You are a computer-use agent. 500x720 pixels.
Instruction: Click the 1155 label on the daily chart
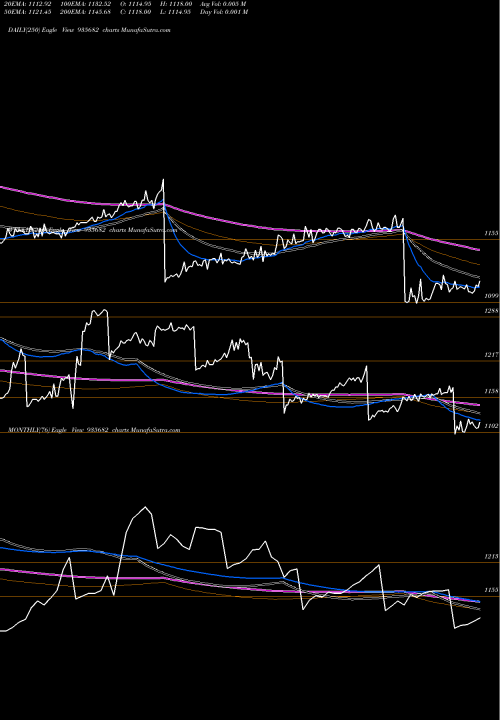click(491, 233)
